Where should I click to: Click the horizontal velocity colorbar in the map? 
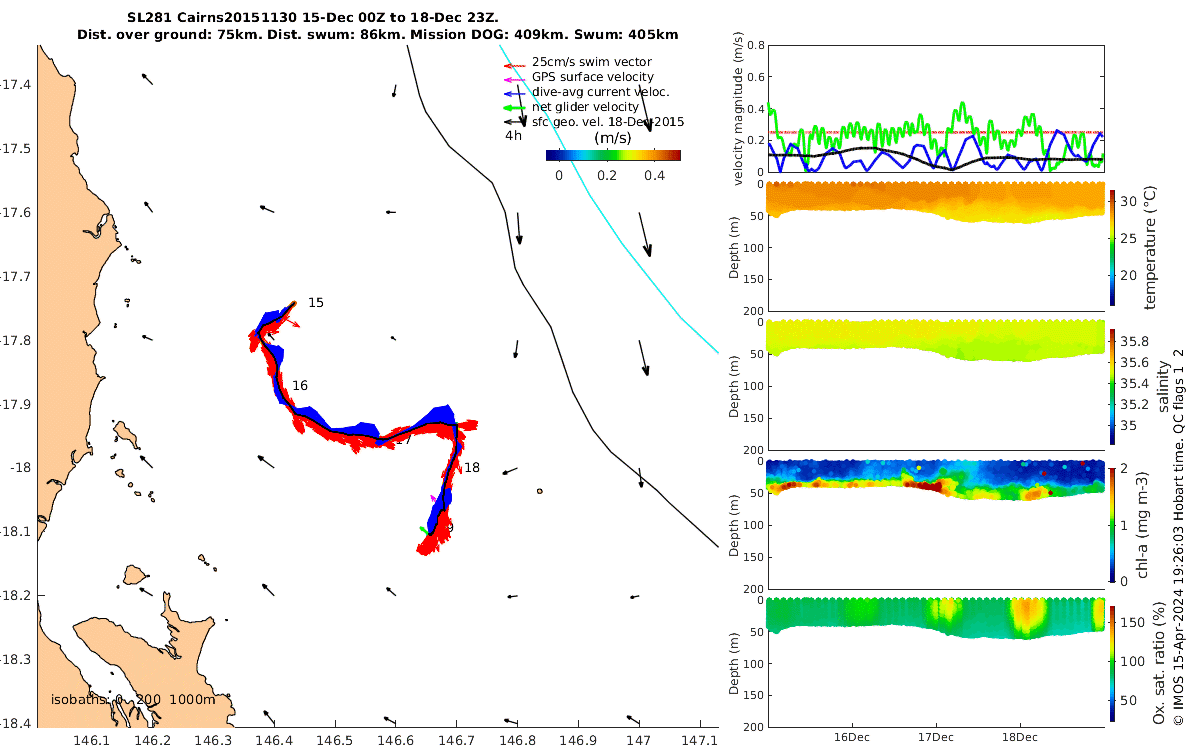click(613, 155)
